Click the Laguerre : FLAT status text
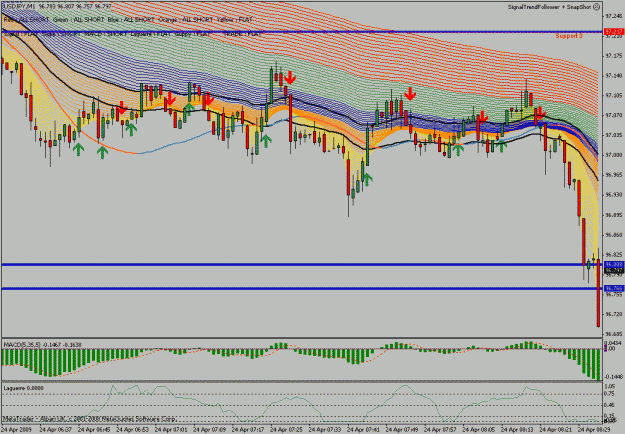 pyautogui.click(x=150, y=35)
